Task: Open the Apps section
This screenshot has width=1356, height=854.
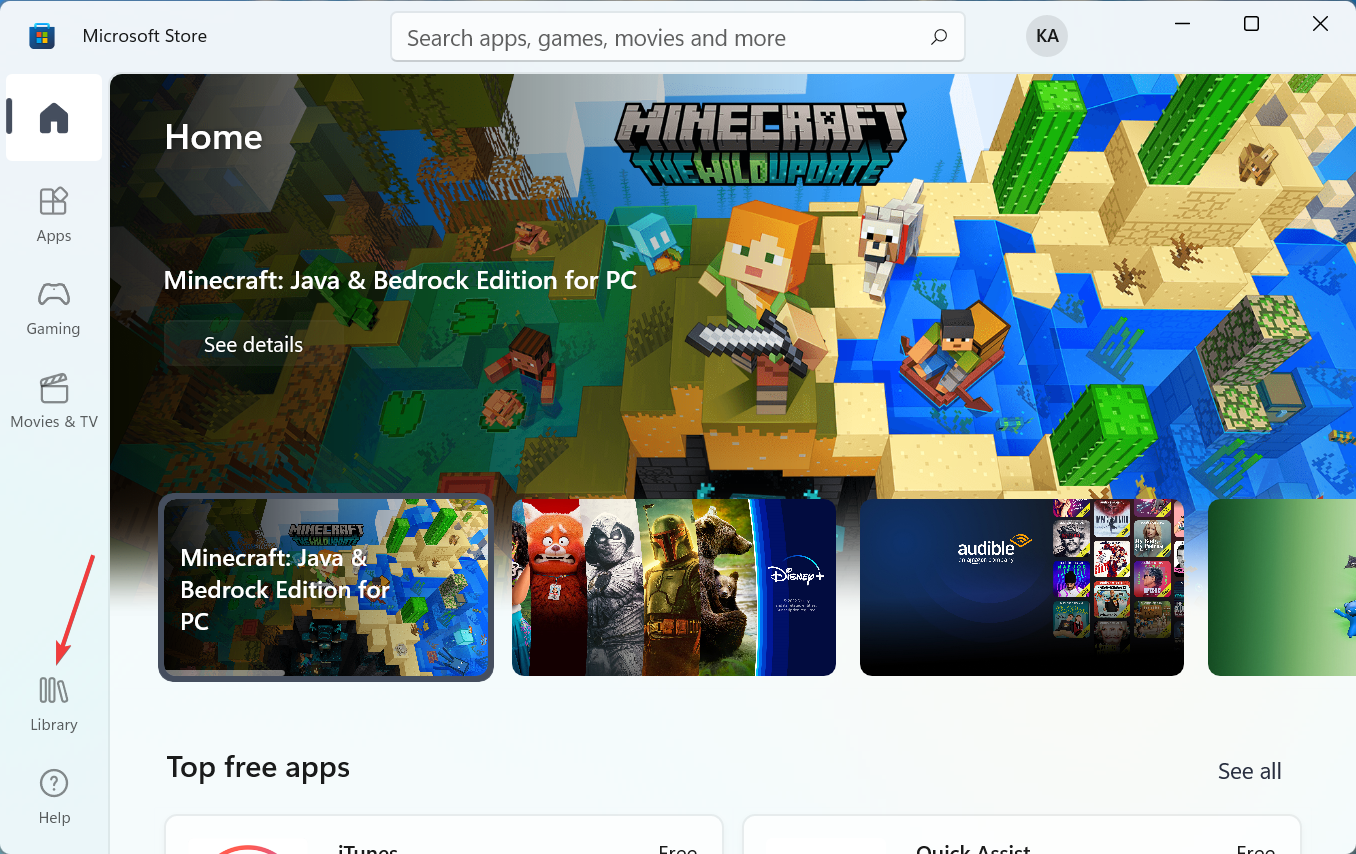Action: [54, 215]
